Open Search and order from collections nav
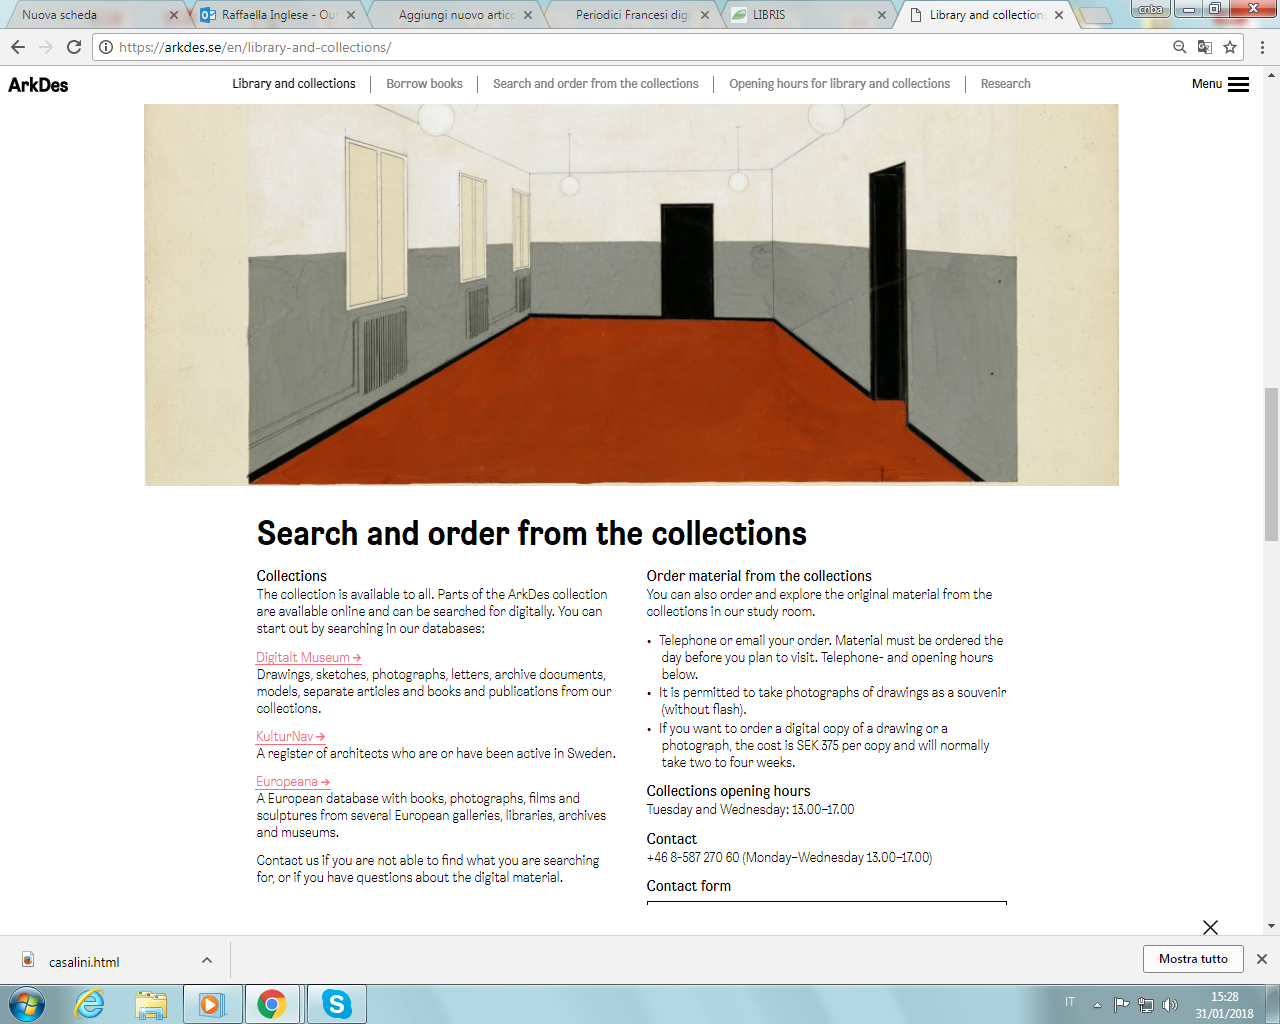 pos(596,84)
